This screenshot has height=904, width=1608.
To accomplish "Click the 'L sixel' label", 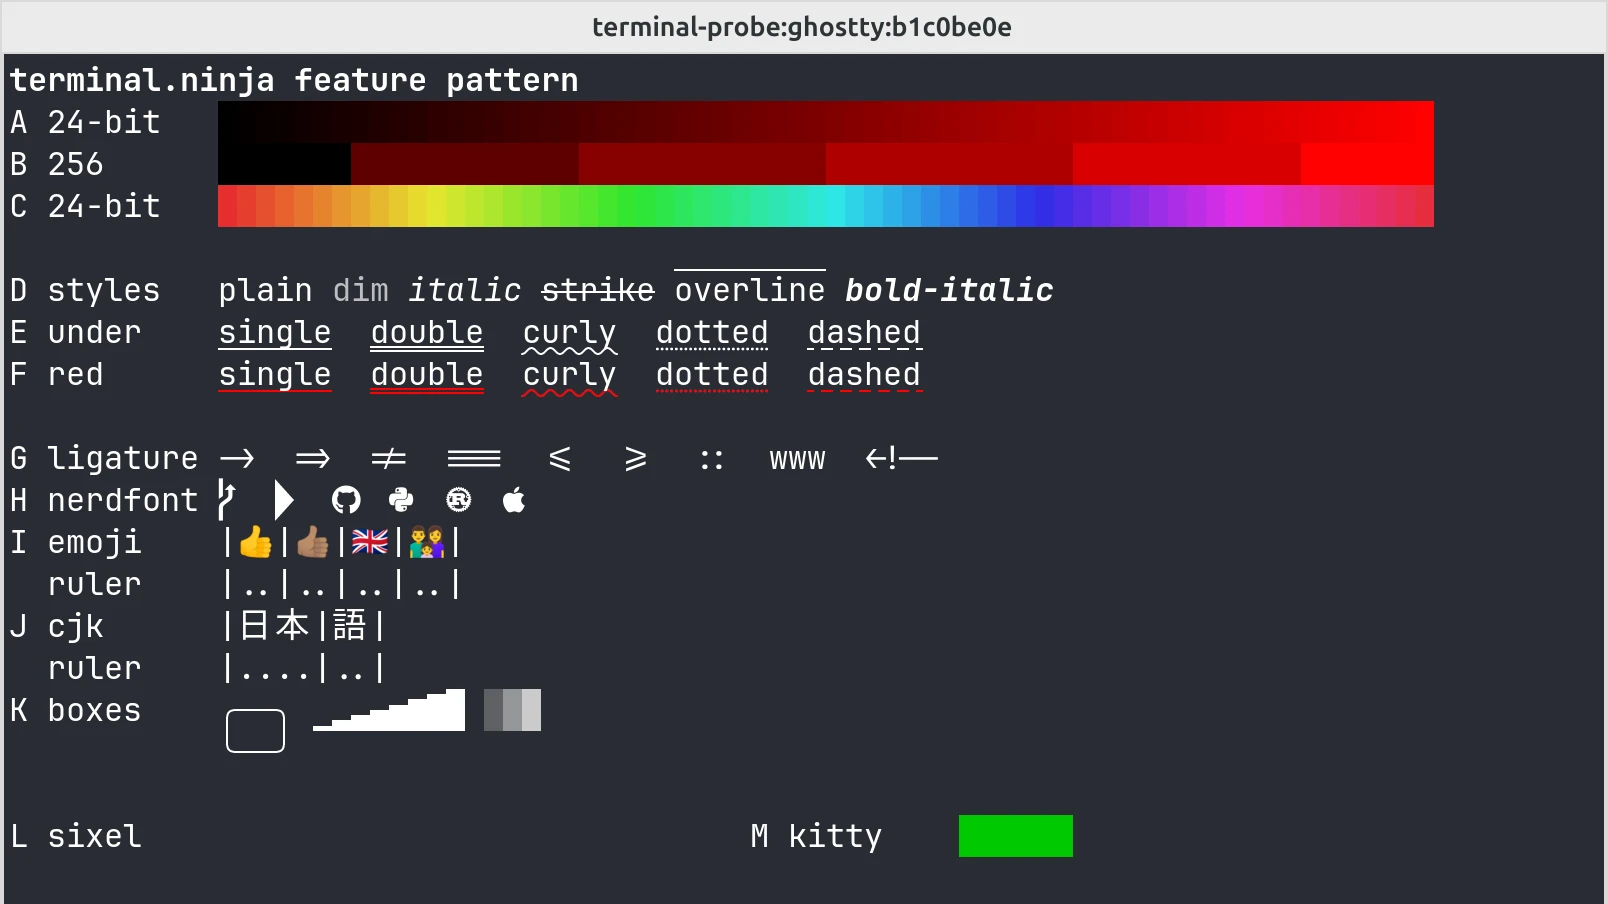I will coord(76,836).
